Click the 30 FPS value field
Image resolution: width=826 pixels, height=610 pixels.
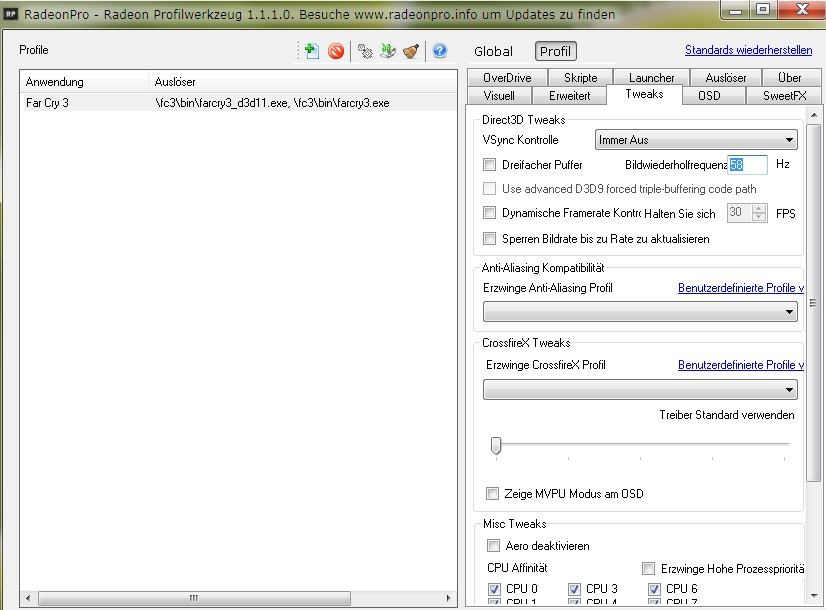[x=740, y=213]
